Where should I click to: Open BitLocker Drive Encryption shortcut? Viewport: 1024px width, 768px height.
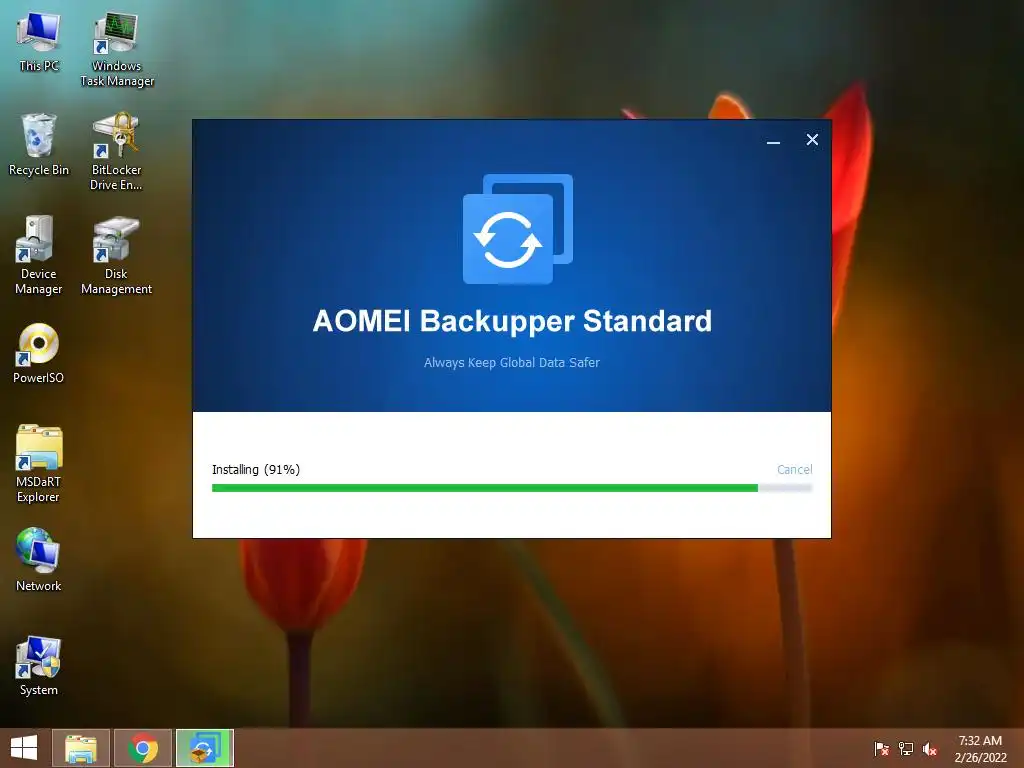pyautogui.click(x=116, y=152)
